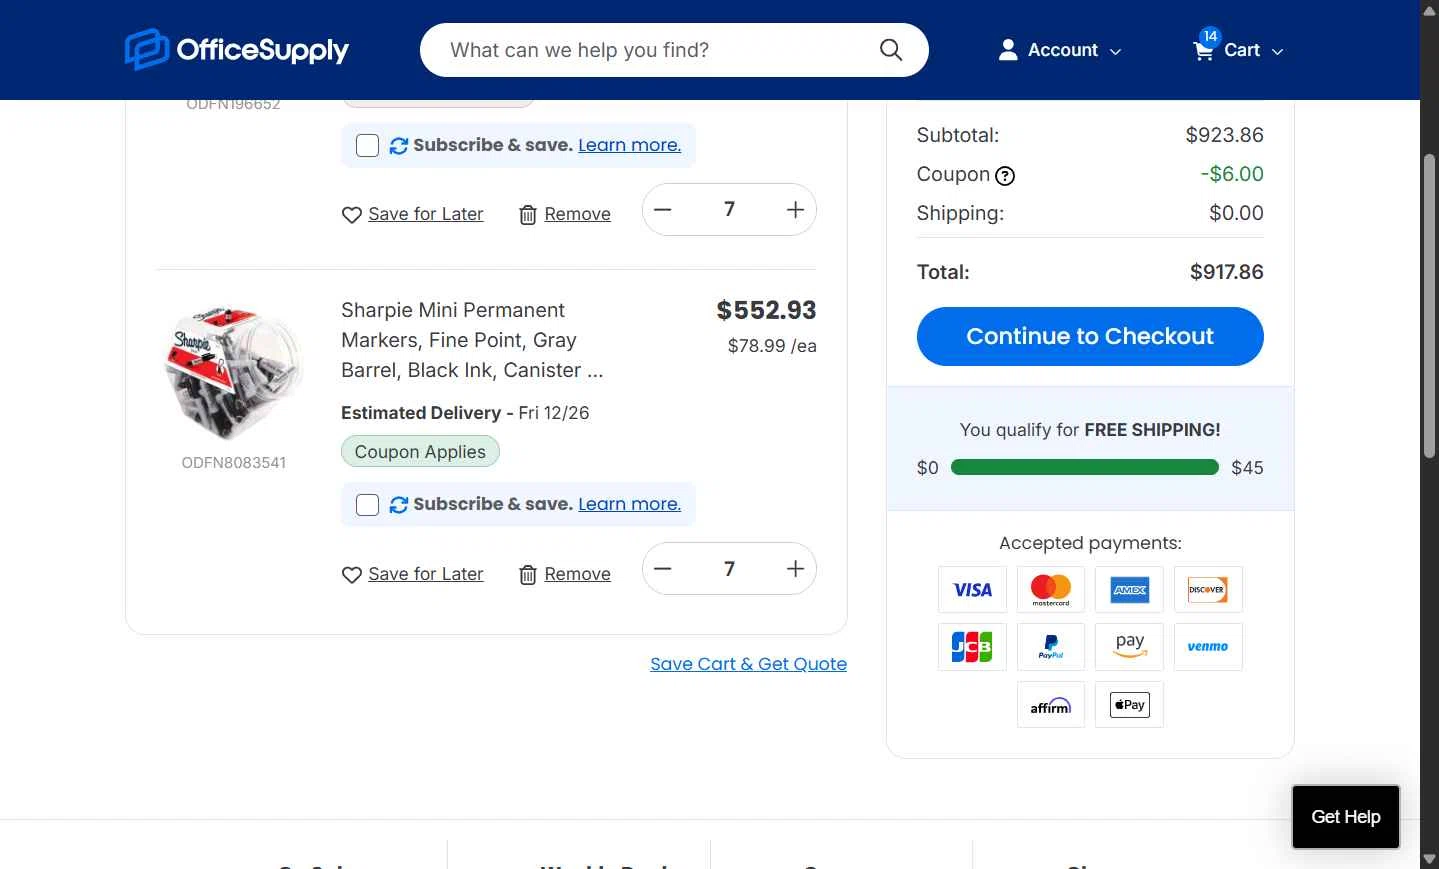Open the shopping cart icon
Viewport: 1439px width, 869px height.
coord(1203,50)
